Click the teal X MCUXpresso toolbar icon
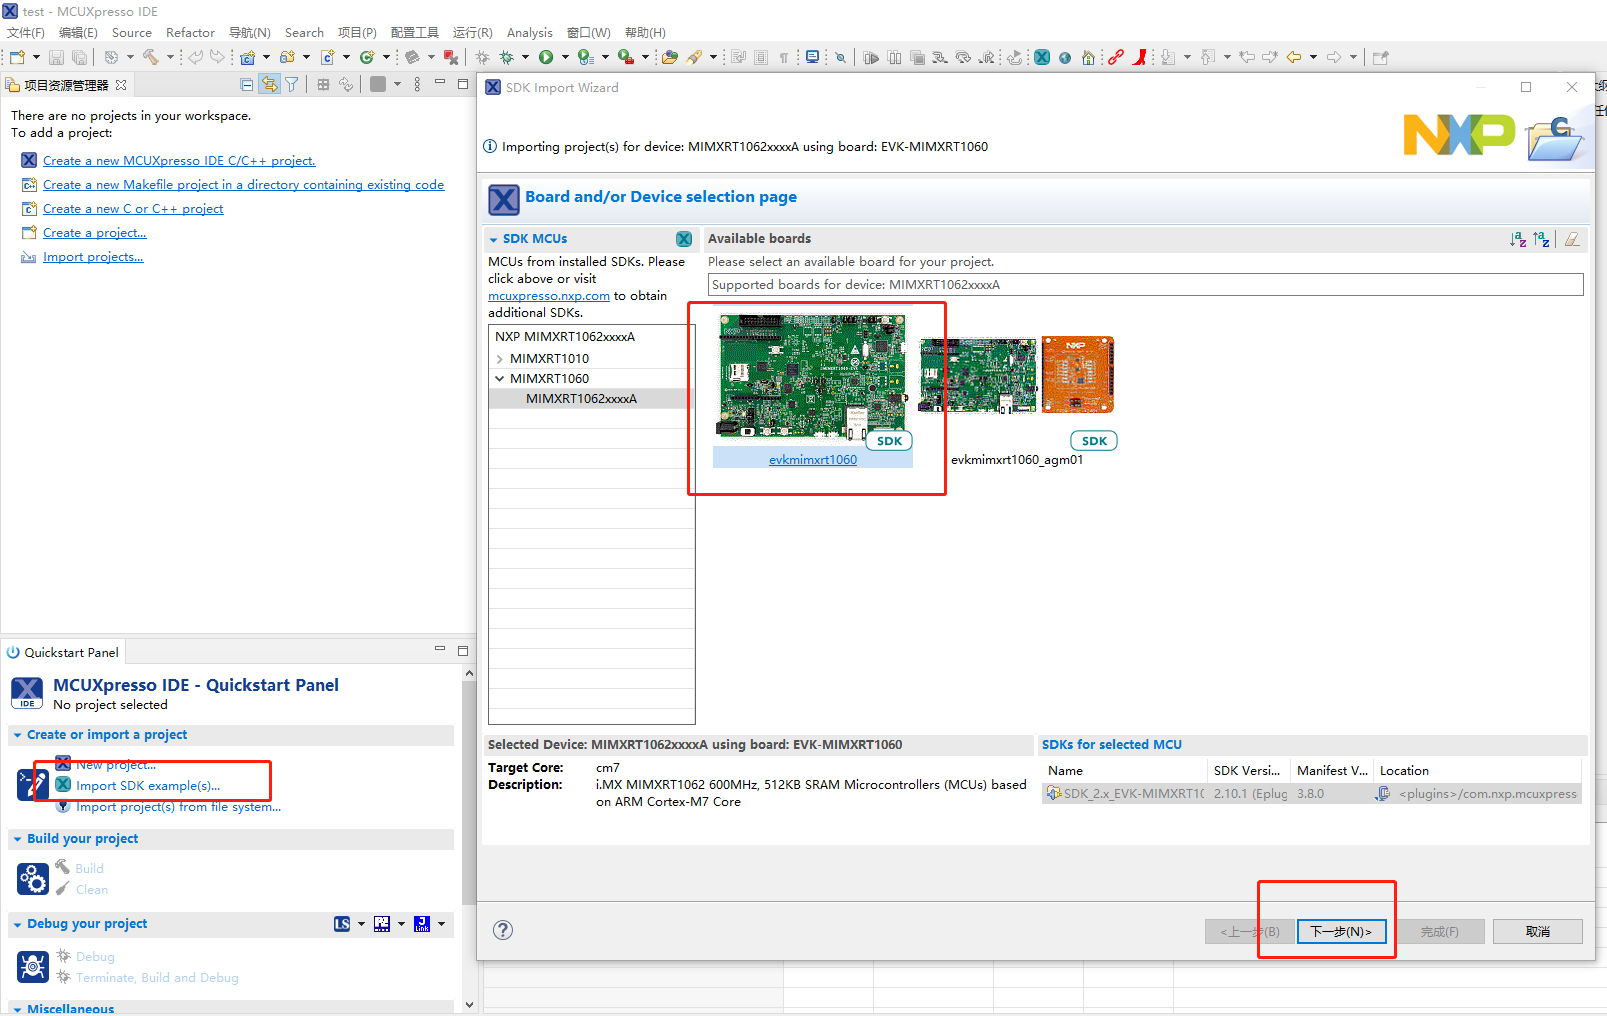This screenshot has width=1607, height=1016. 1042,57
